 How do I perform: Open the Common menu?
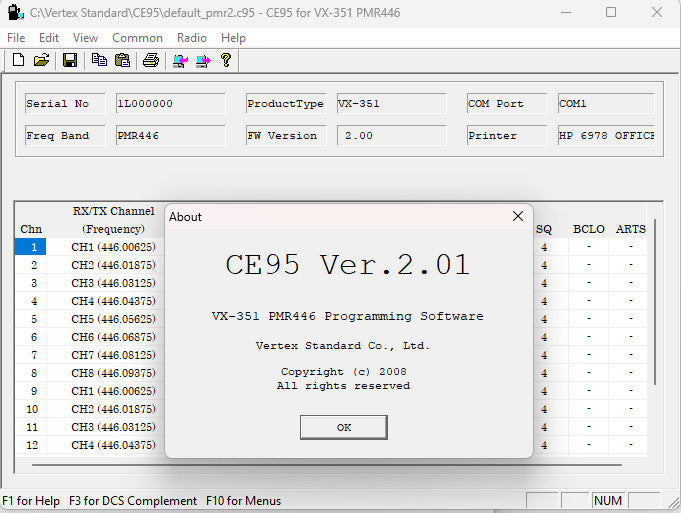click(137, 38)
